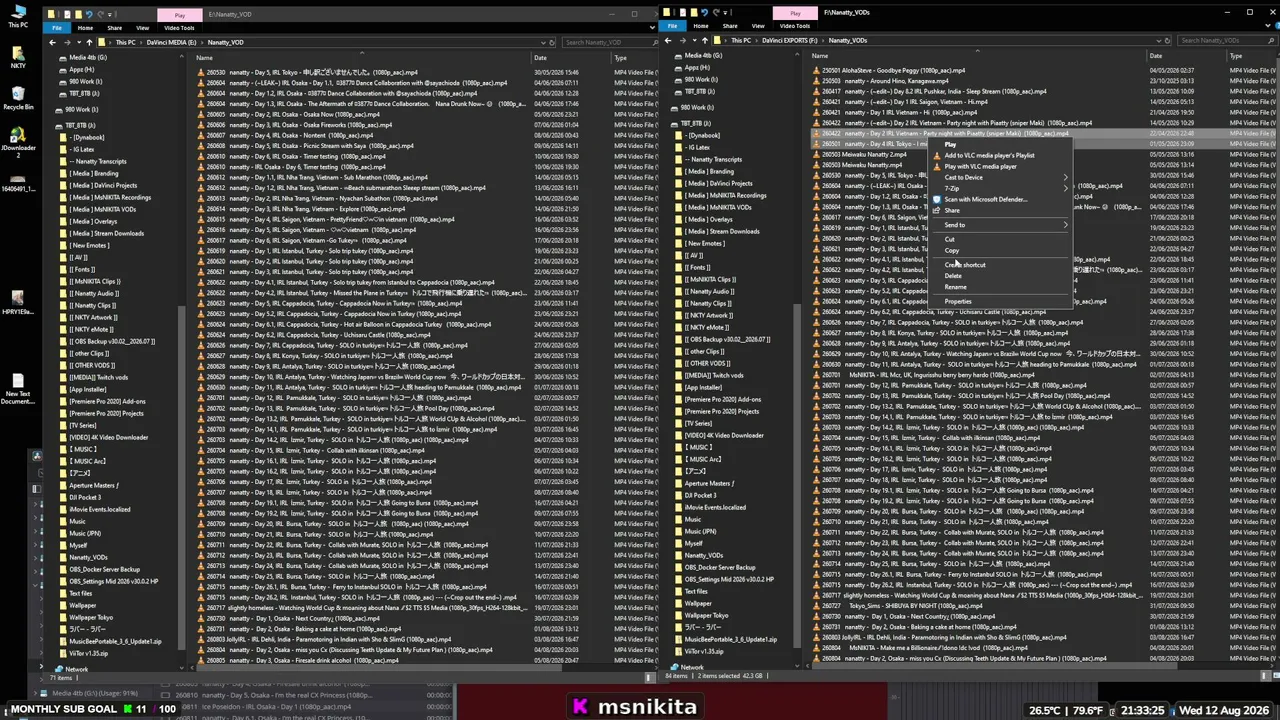Image resolution: width=1280 pixels, height=720 pixels.
Task: Click VLC icon of 260530 Day 5 Tokyo in left window
Action: click(200, 73)
